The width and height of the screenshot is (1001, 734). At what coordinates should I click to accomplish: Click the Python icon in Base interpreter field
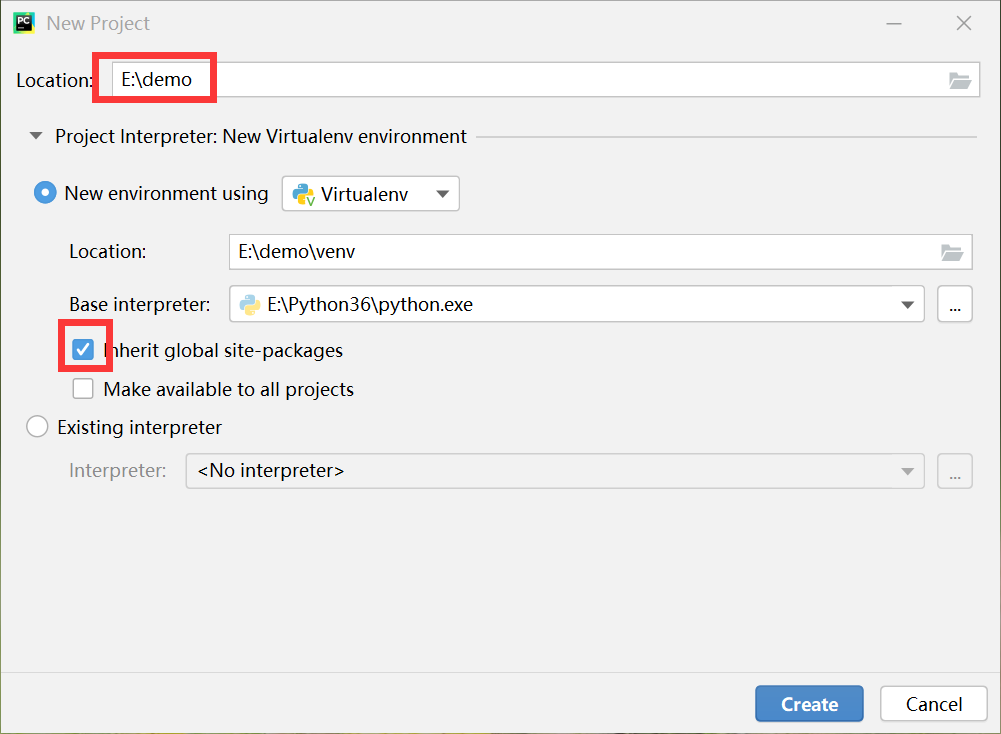point(250,304)
